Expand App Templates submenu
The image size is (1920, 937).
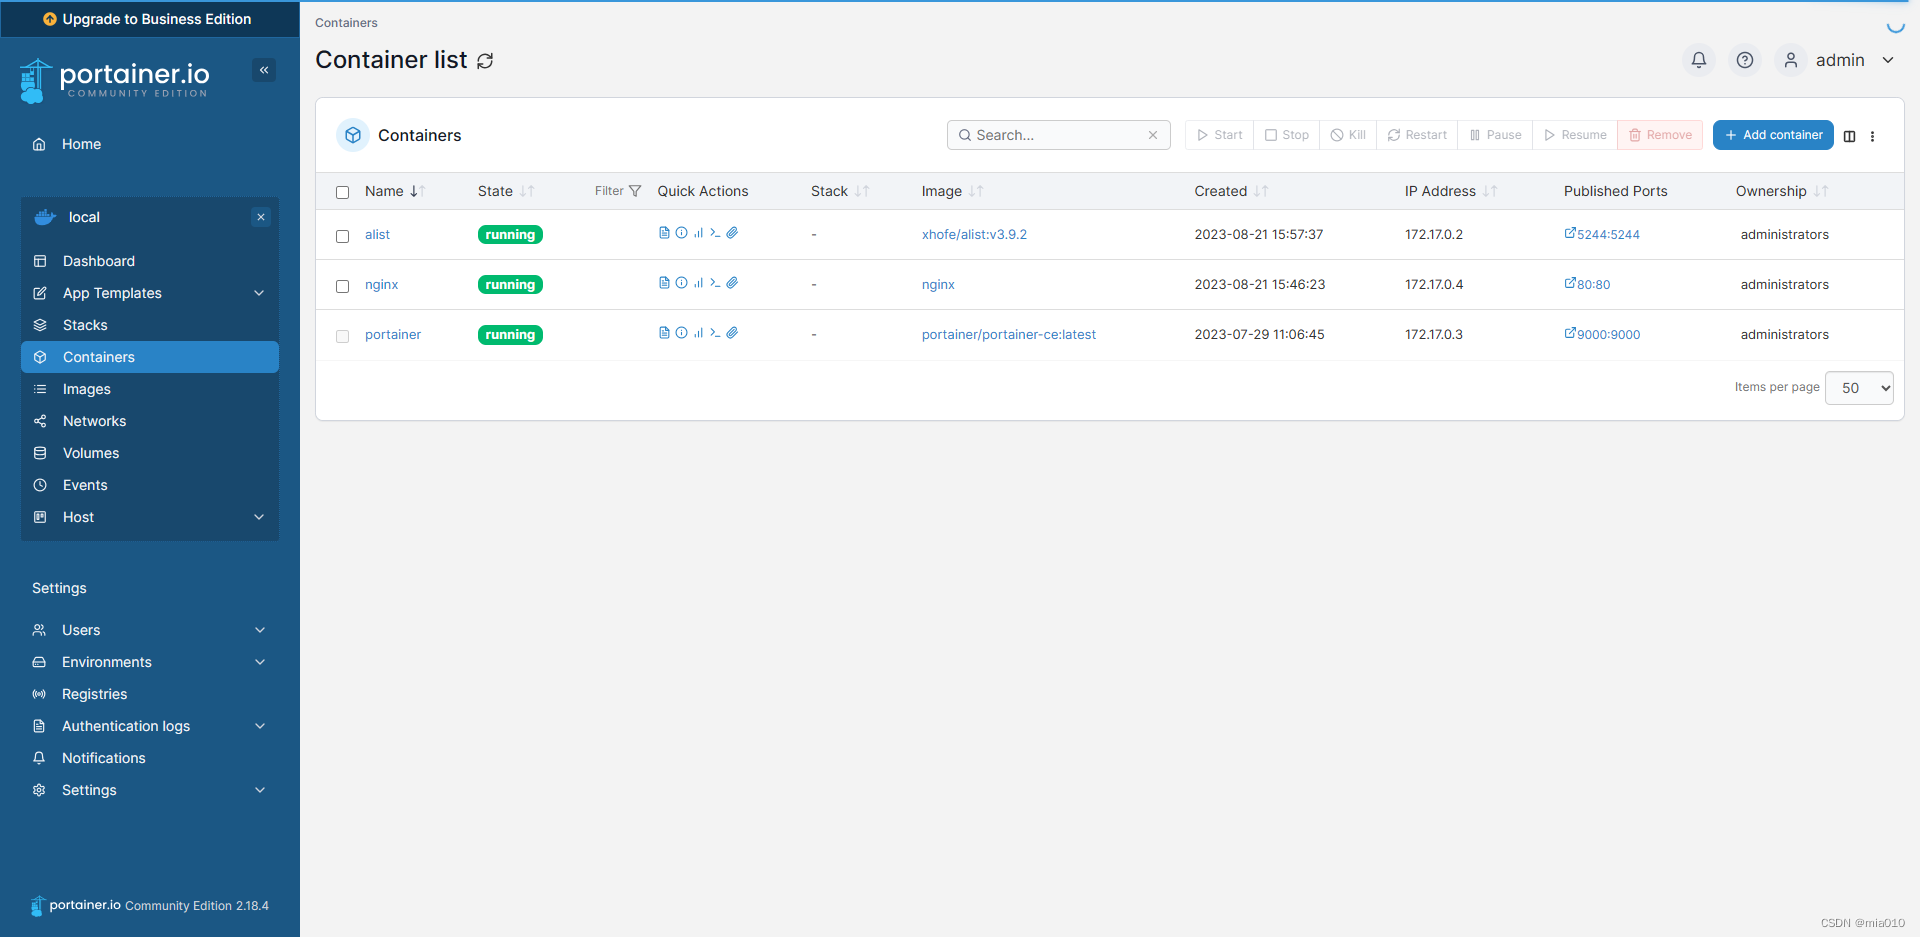(259, 293)
